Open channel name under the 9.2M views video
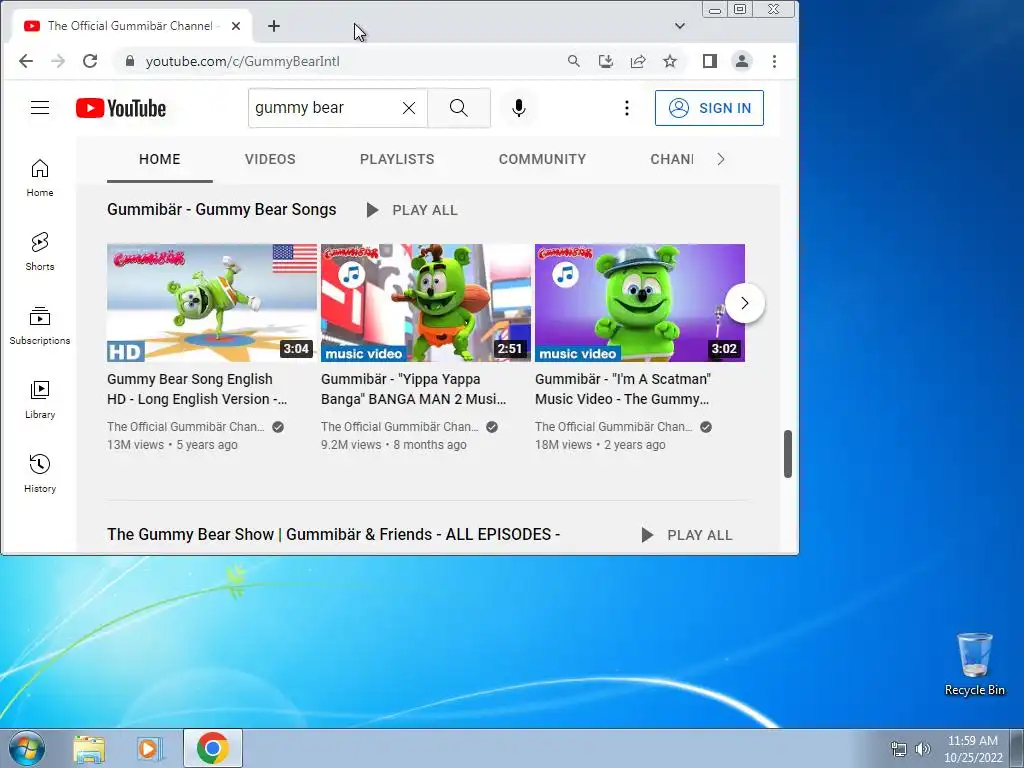Image resolution: width=1024 pixels, height=768 pixels. (x=399, y=426)
